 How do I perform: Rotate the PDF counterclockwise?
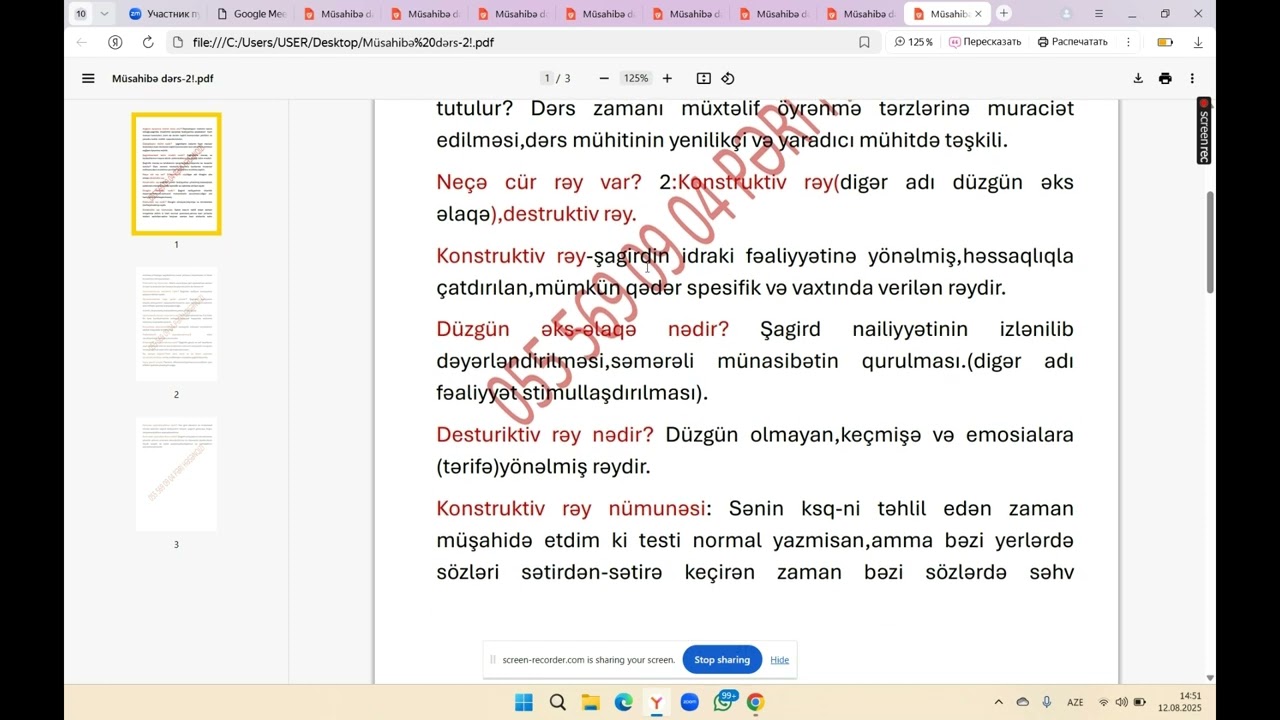click(x=728, y=78)
